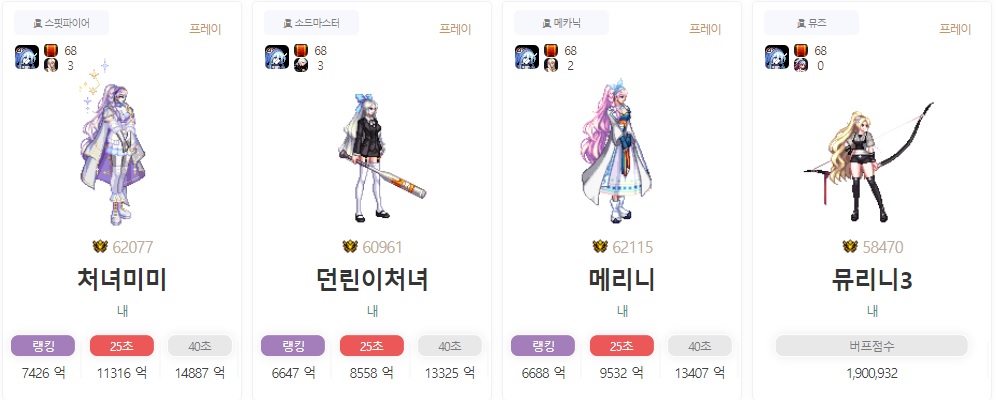
Task: Select 랭킹 tab on 처녀미미 card
Action: (43, 346)
